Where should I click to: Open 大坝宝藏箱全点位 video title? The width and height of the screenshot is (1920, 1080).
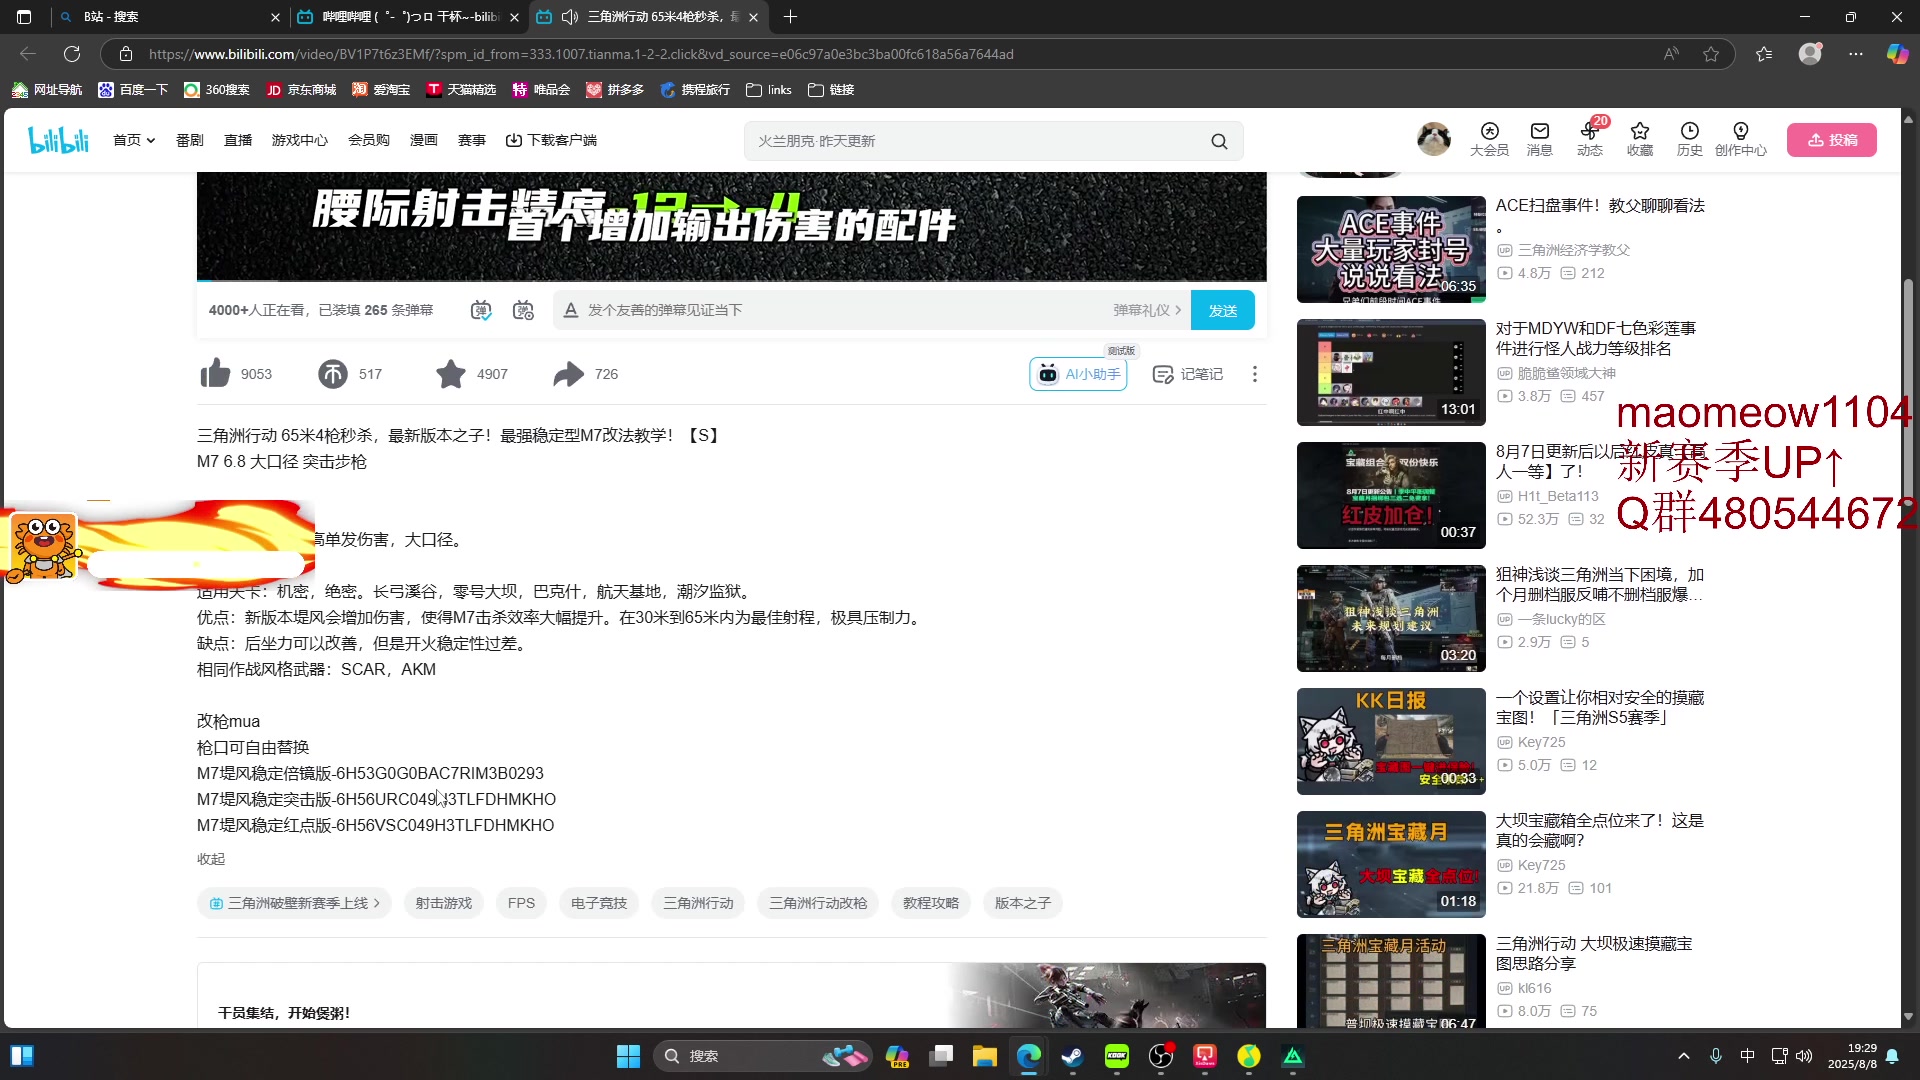[x=1599, y=830]
